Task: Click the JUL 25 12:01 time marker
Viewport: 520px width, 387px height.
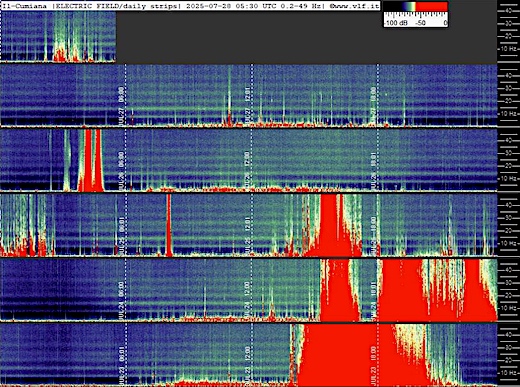Action: pos(247,235)
